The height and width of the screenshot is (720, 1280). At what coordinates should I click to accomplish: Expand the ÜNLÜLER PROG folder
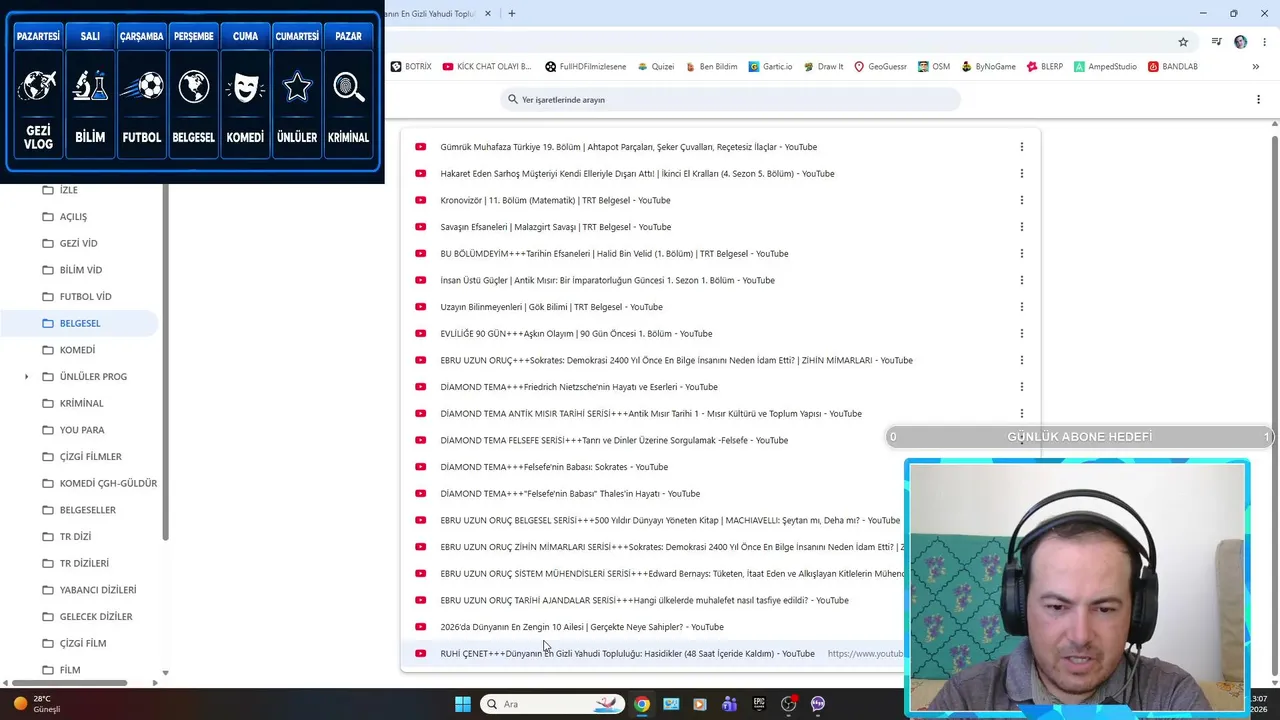(27, 377)
